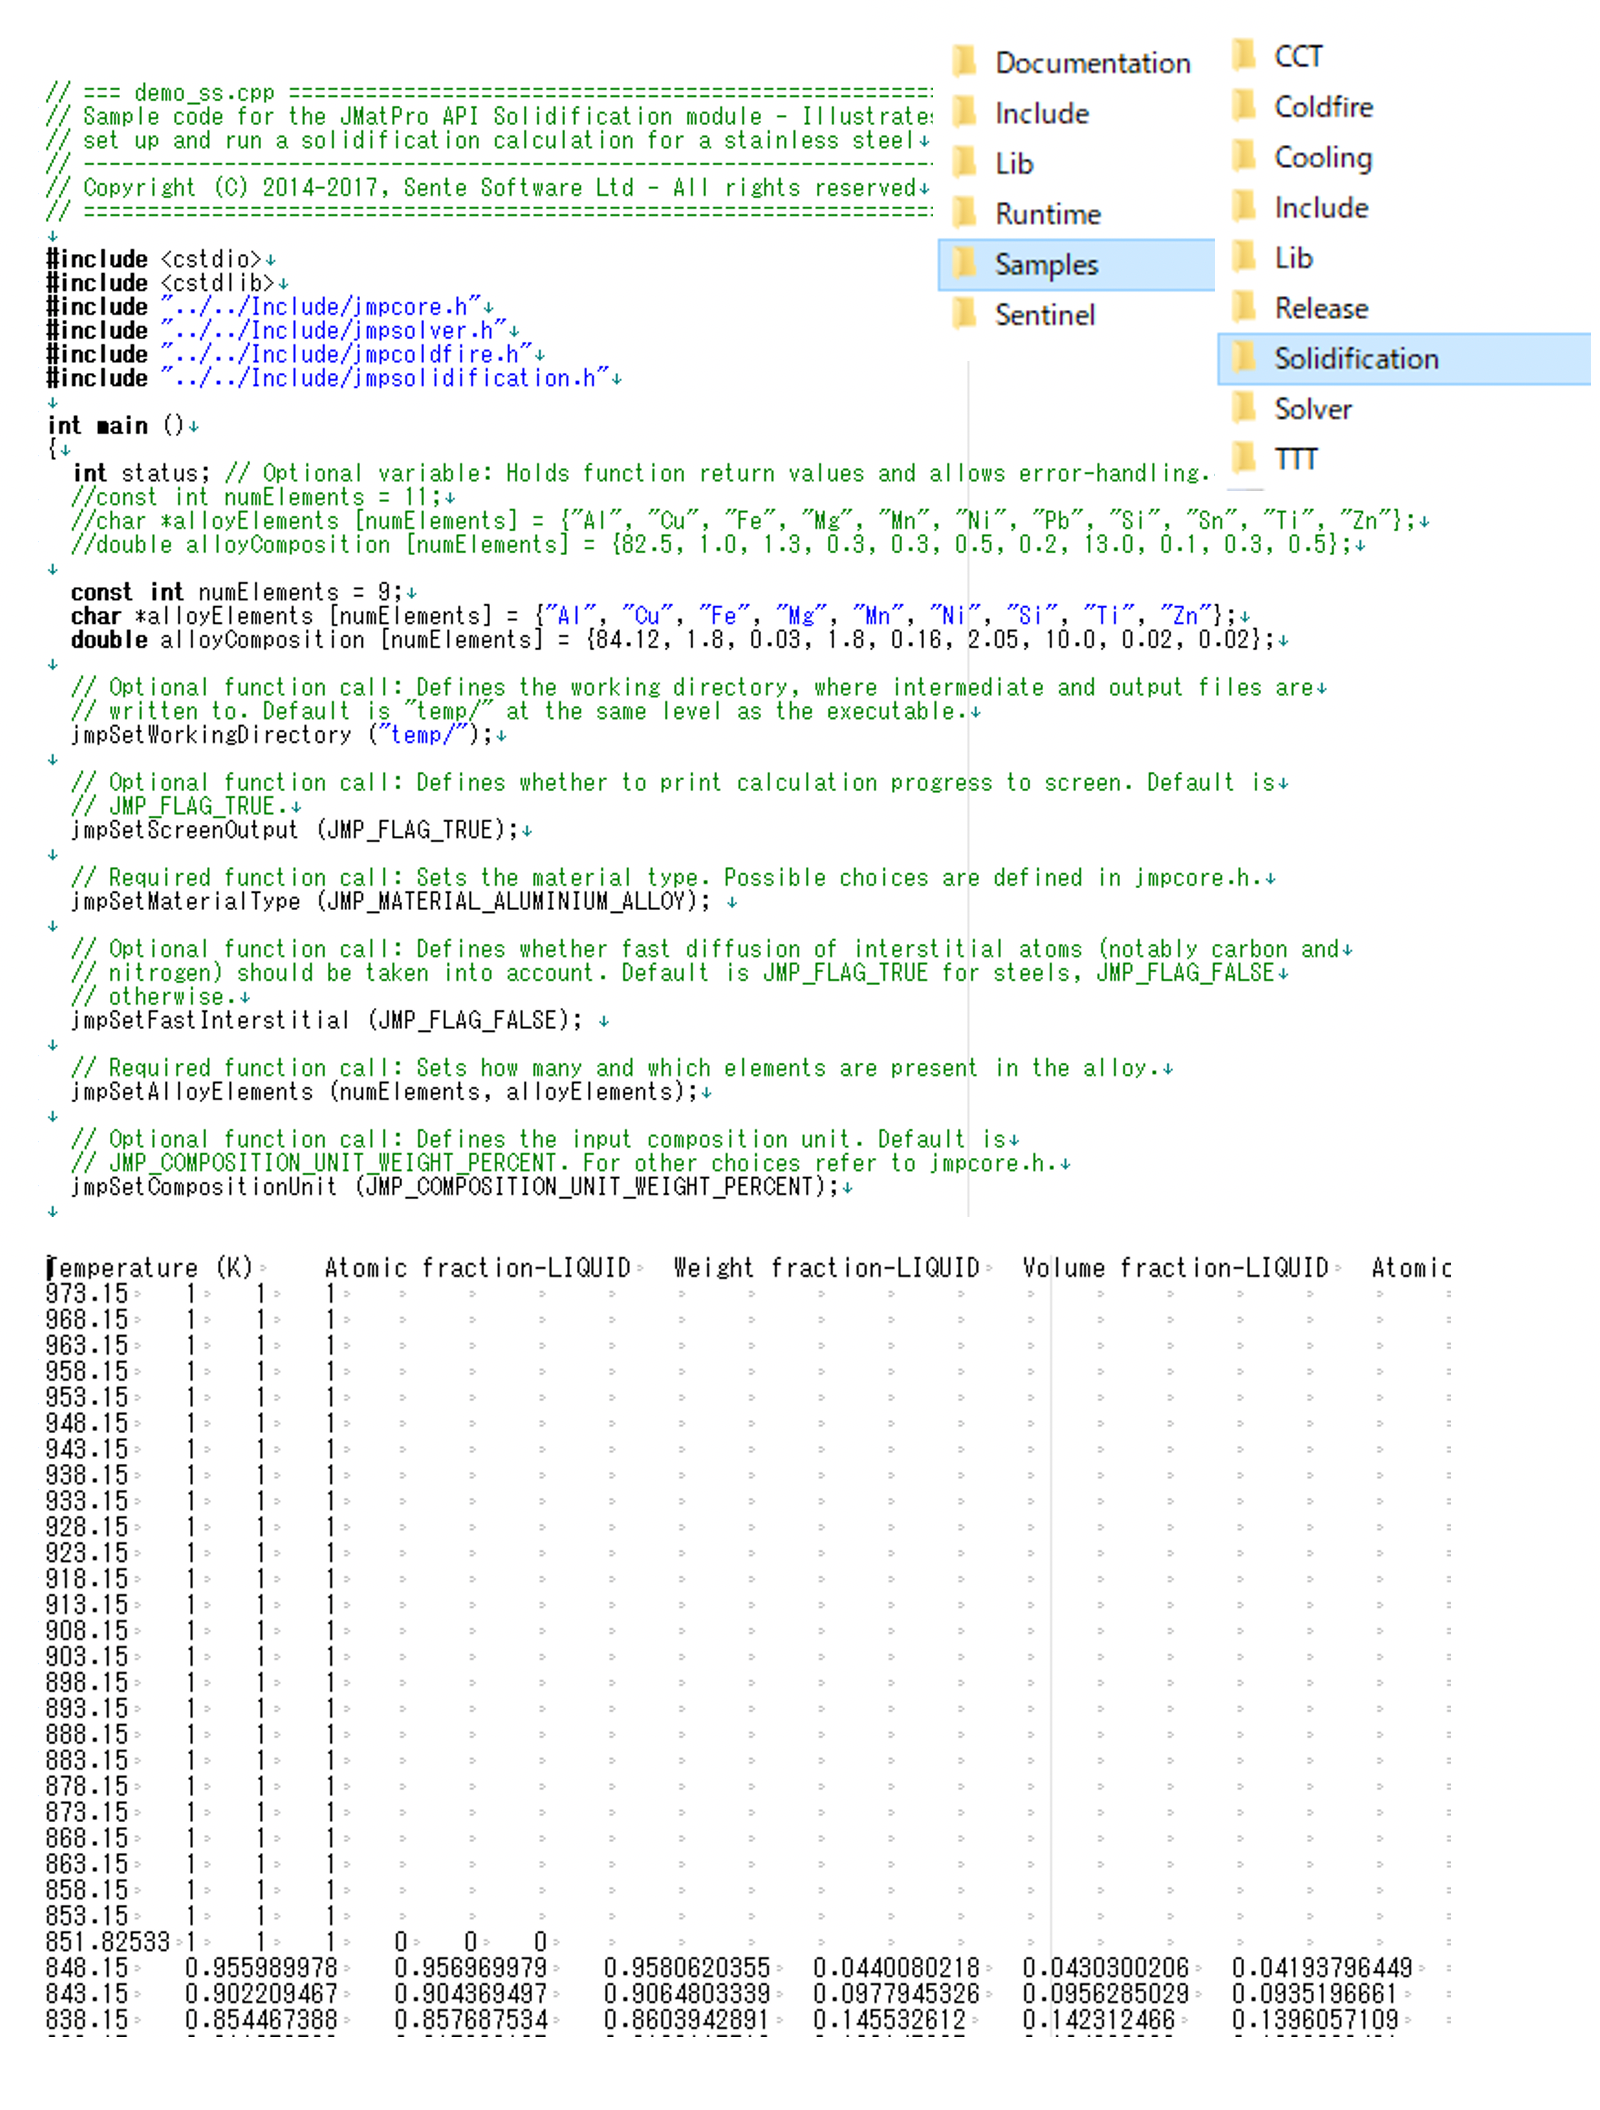Image resolution: width=1600 pixels, height=2110 pixels.
Task: Click the Copyright comment line
Action: (x=482, y=188)
